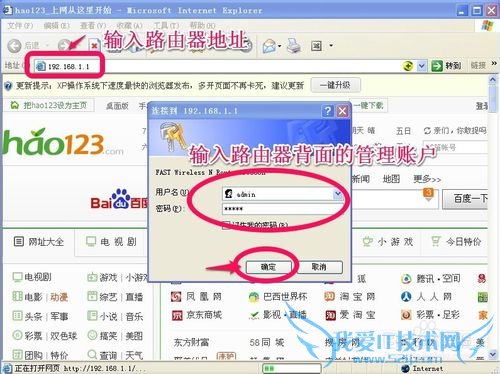
Task: Click the page scrollbar down arrow
Action: (493, 354)
